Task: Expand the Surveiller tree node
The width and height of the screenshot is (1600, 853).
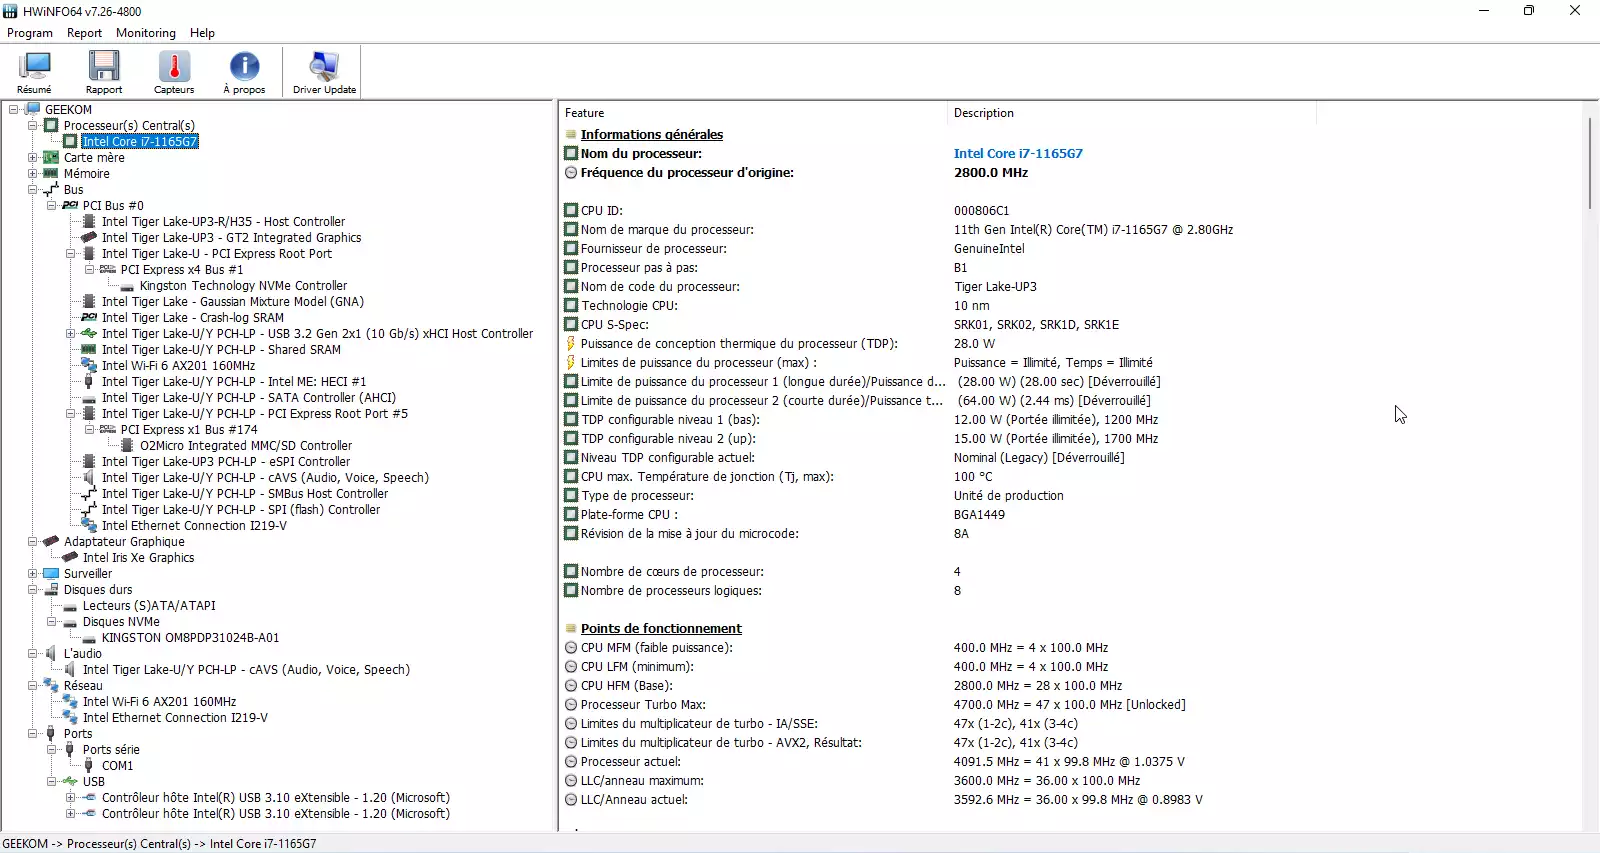Action: (33, 574)
